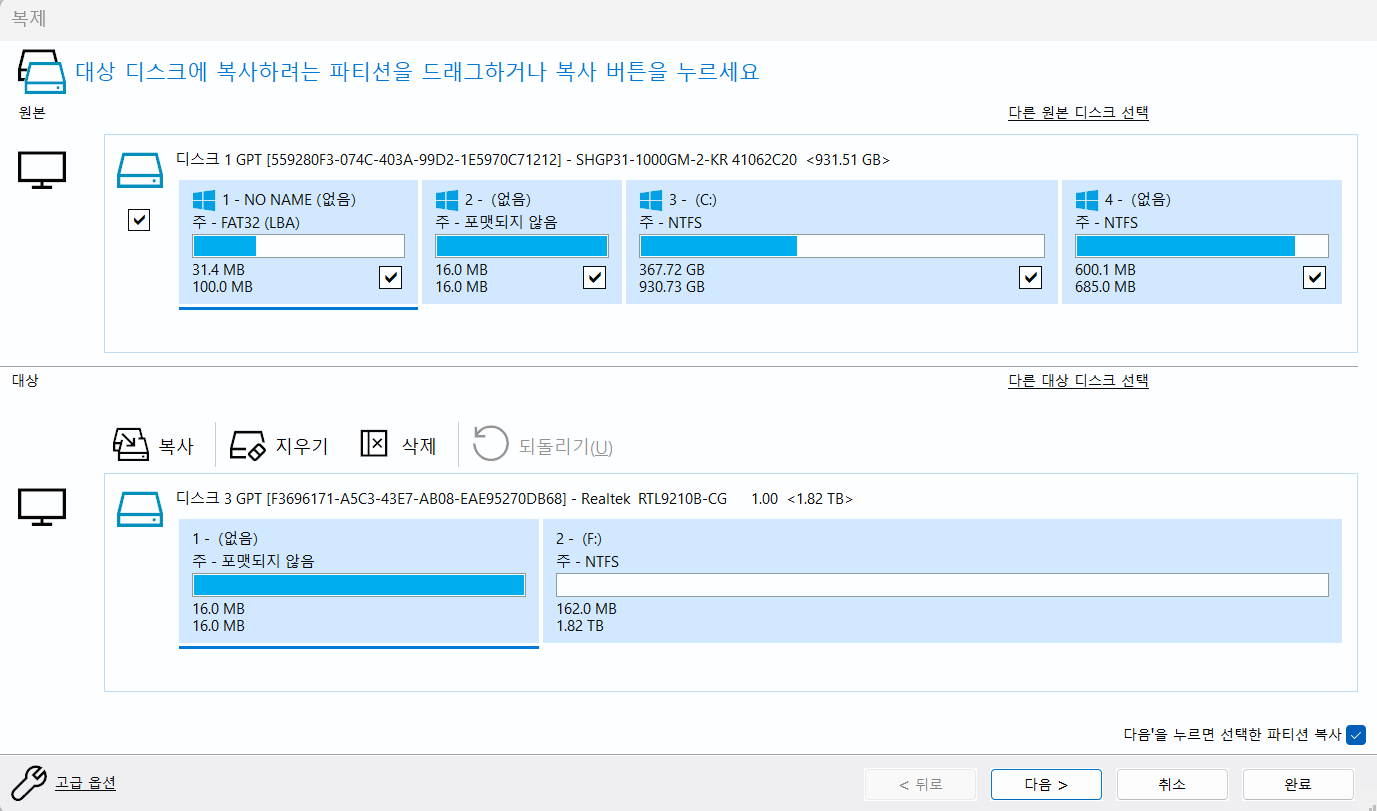1377x811 pixels.
Task: Click the 복사 copy label in toolbar
Action: tap(176, 446)
